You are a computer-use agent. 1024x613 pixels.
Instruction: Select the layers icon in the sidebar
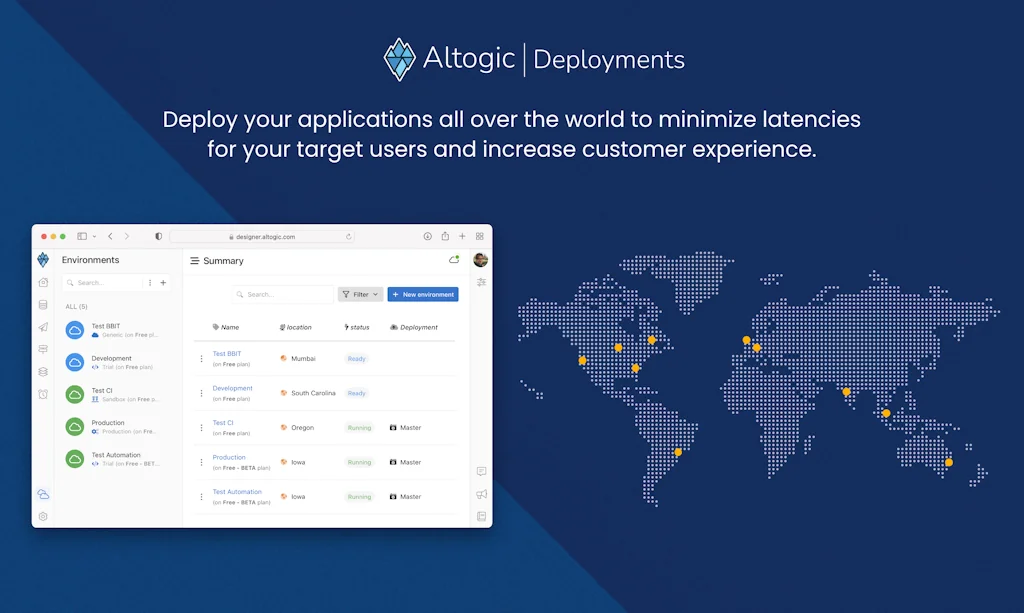(x=42, y=371)
